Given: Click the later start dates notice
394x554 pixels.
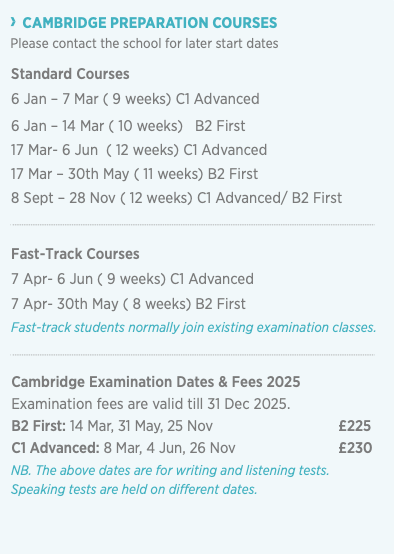Looking at the screenshot, I should [x=144, y=44].
